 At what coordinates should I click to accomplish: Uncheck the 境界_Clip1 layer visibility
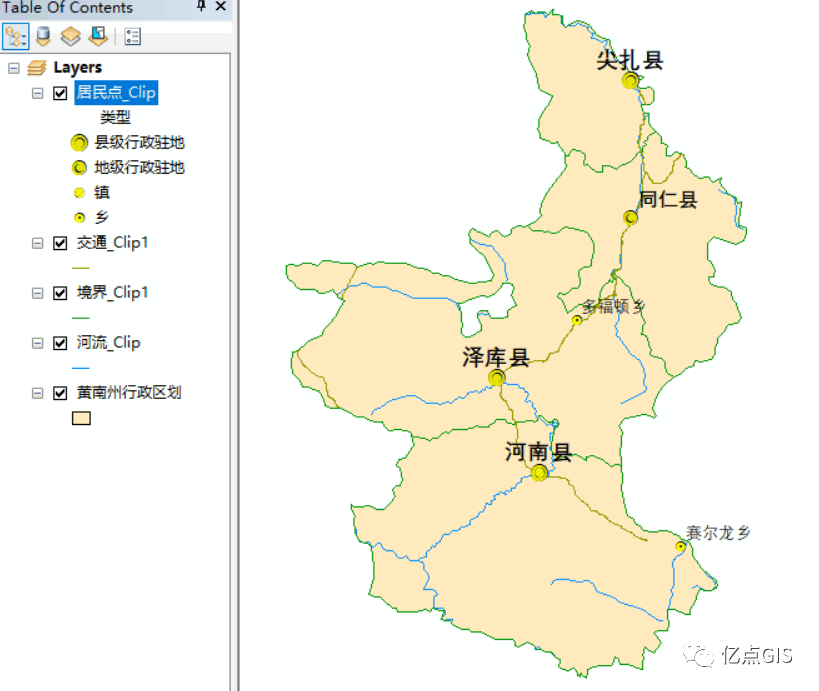tap(60, 293)
